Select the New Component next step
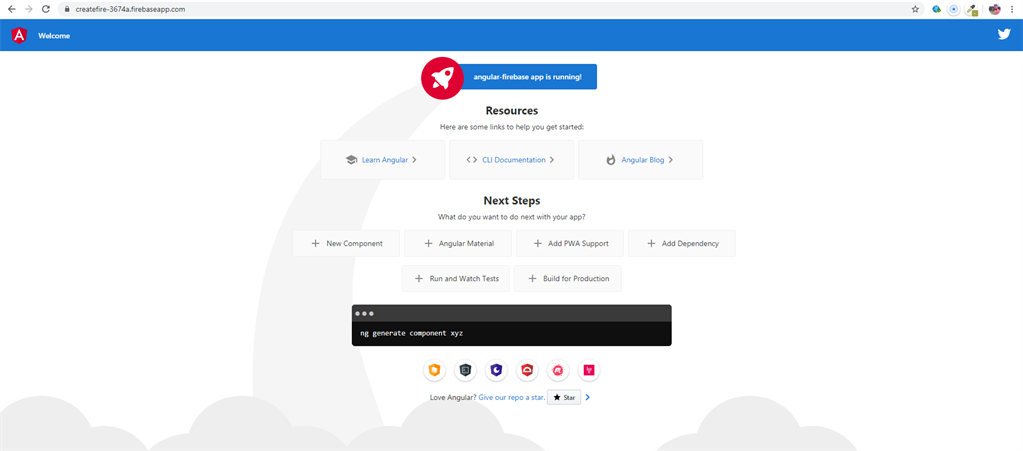1023x451 pixels. coord(346,243)
